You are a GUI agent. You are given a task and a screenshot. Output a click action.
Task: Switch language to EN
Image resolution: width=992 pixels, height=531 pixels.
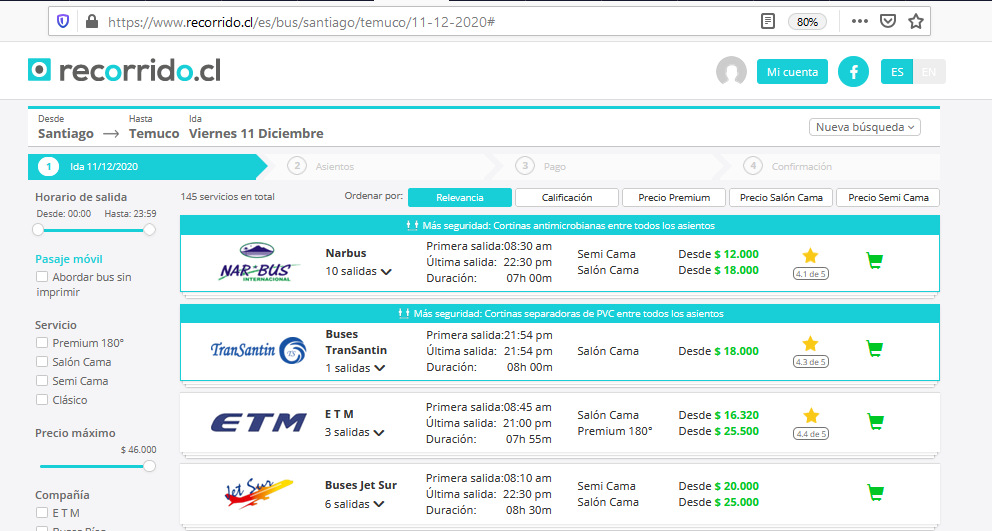pyautogui.click(x=929, y=72)
